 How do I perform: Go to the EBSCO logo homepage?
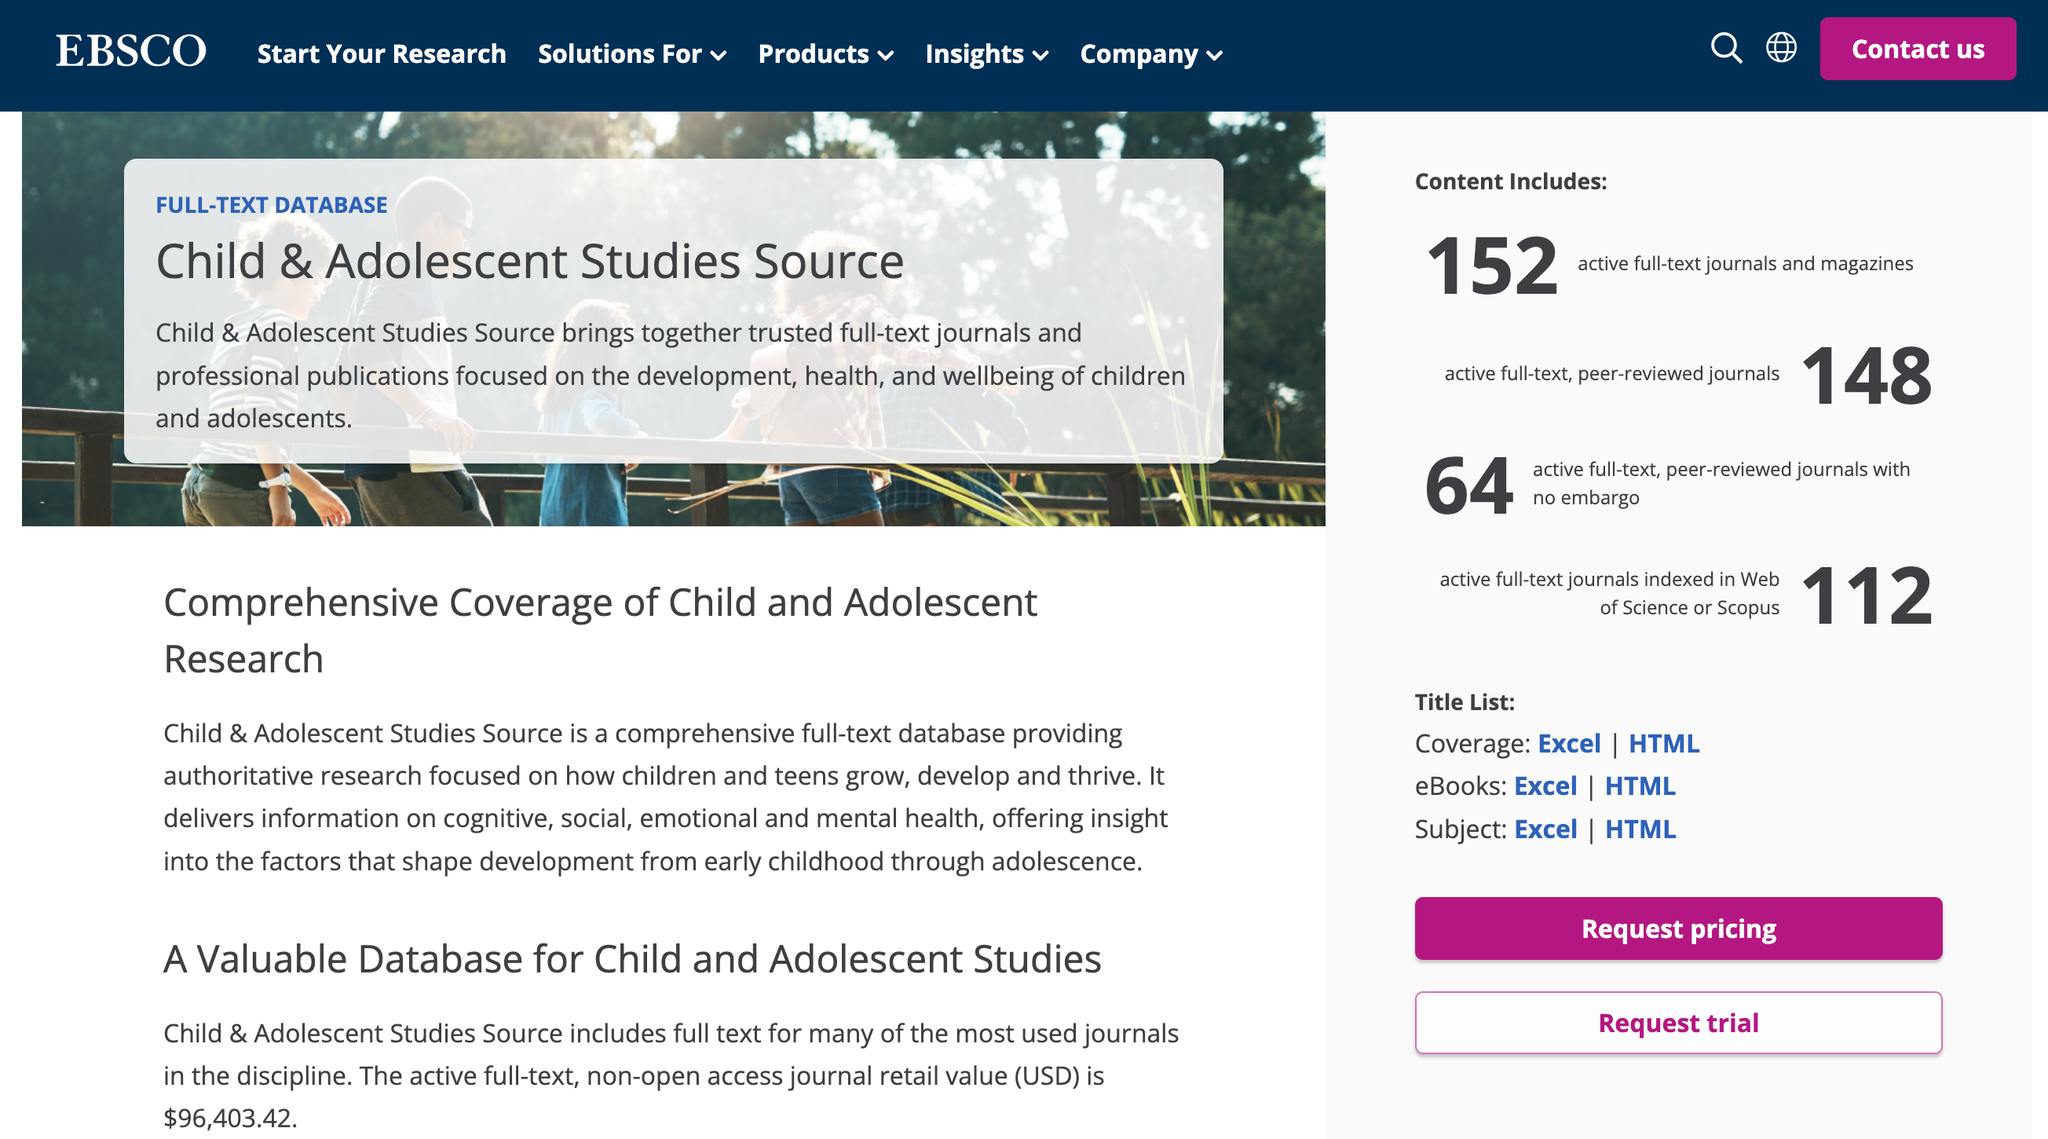coord(131,50)
